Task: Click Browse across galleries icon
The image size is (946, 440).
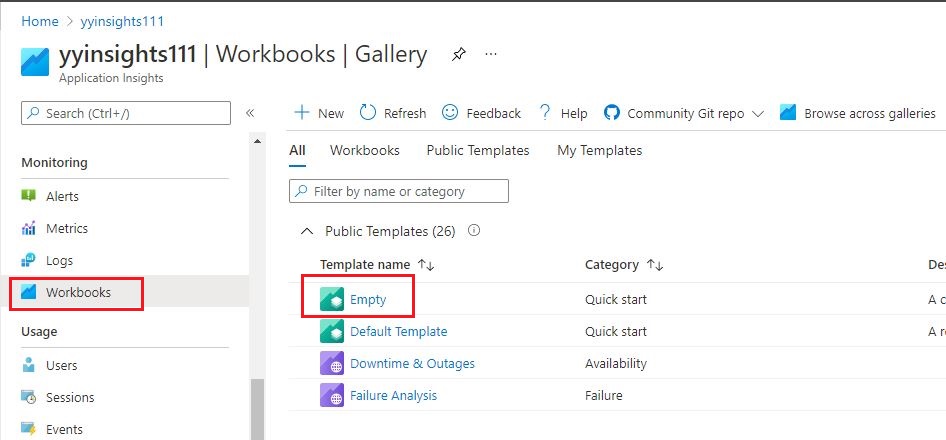Action: pos(788,113)
